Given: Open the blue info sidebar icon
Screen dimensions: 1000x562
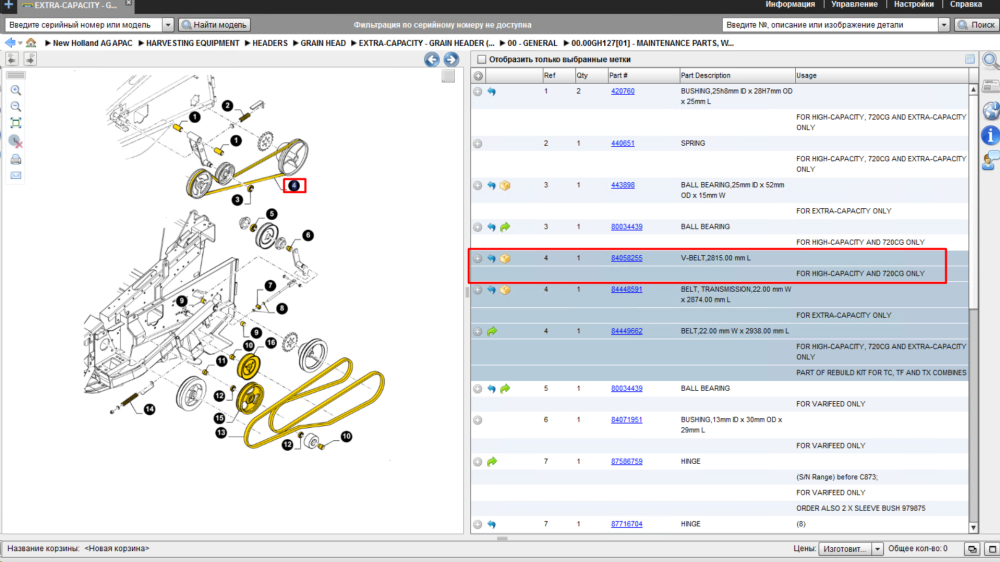Looking at the screenshot, I should 990,135.
